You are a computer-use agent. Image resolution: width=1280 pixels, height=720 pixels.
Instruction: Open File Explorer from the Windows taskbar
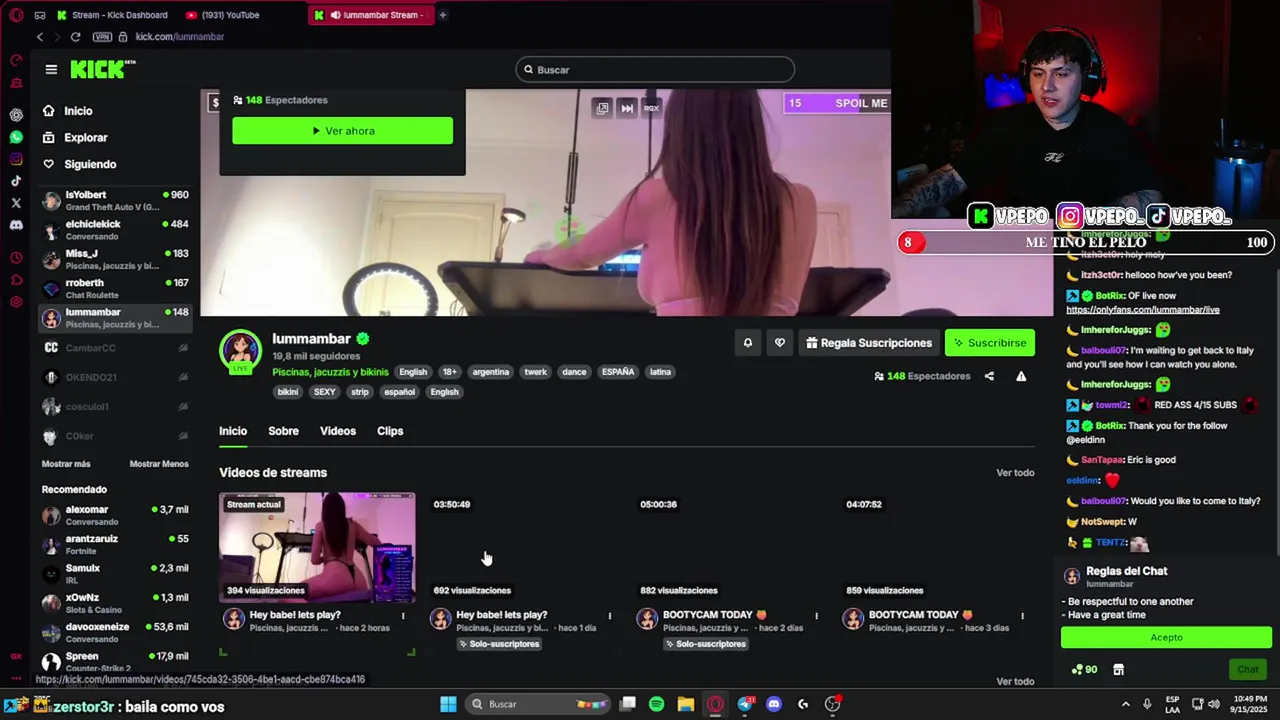(x=685, y=704)
